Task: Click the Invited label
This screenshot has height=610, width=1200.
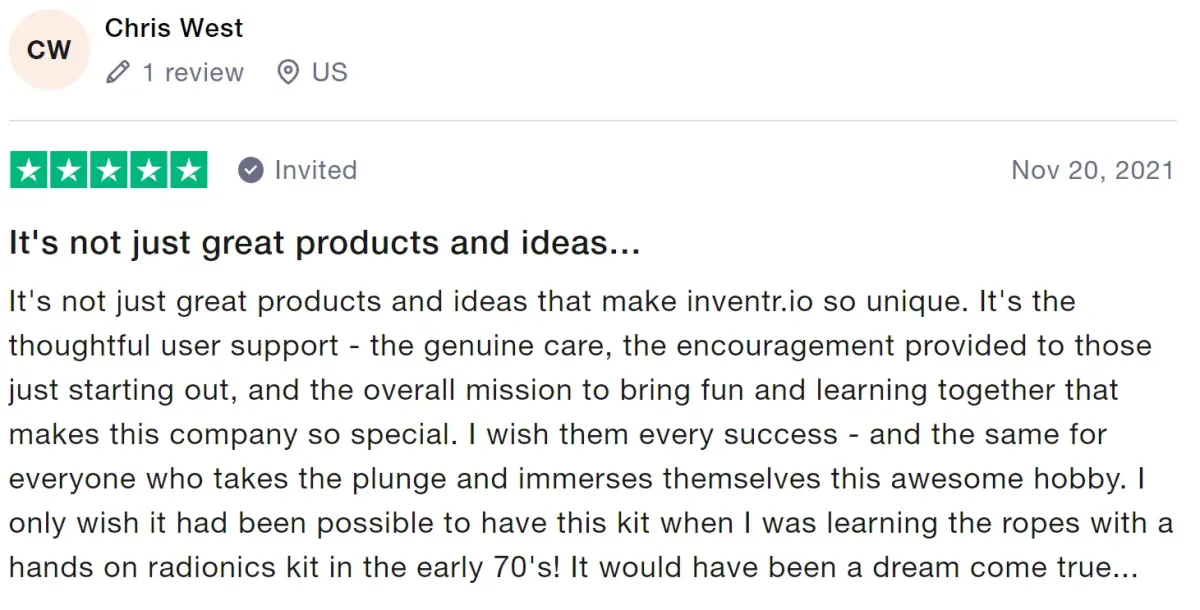Action: click(315, 171)
